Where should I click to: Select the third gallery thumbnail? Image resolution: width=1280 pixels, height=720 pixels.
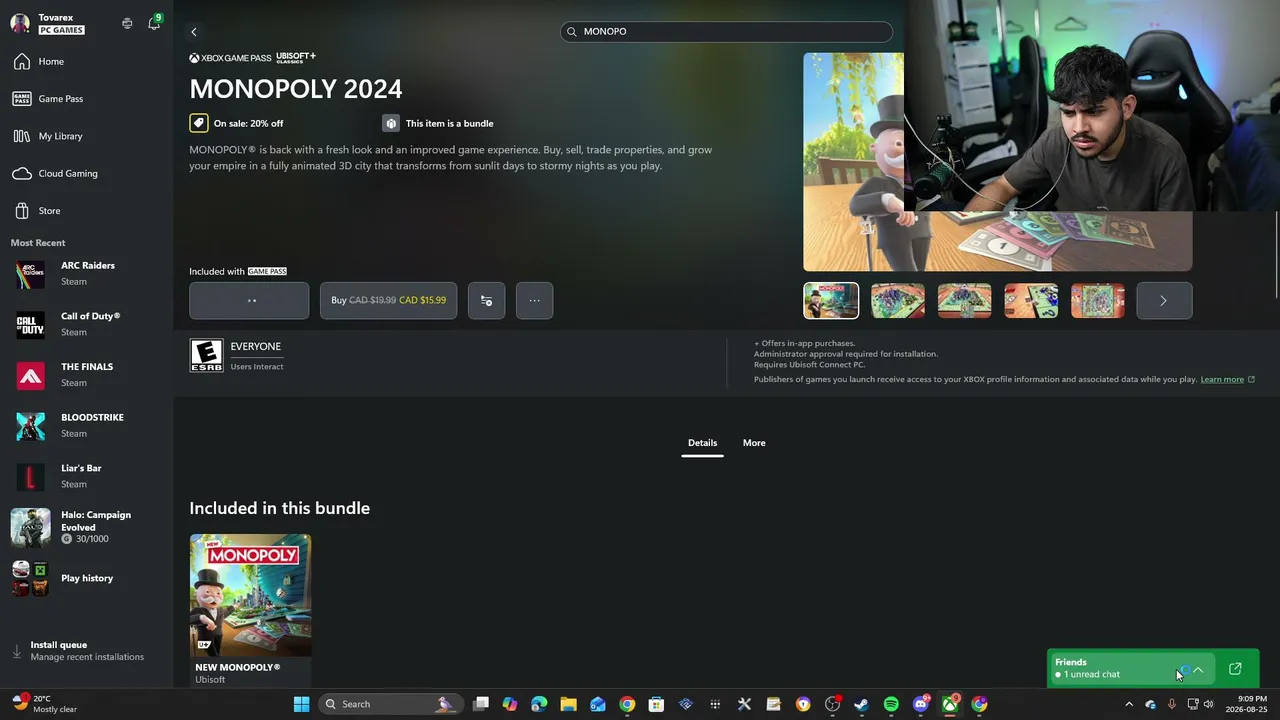point(964,301)
